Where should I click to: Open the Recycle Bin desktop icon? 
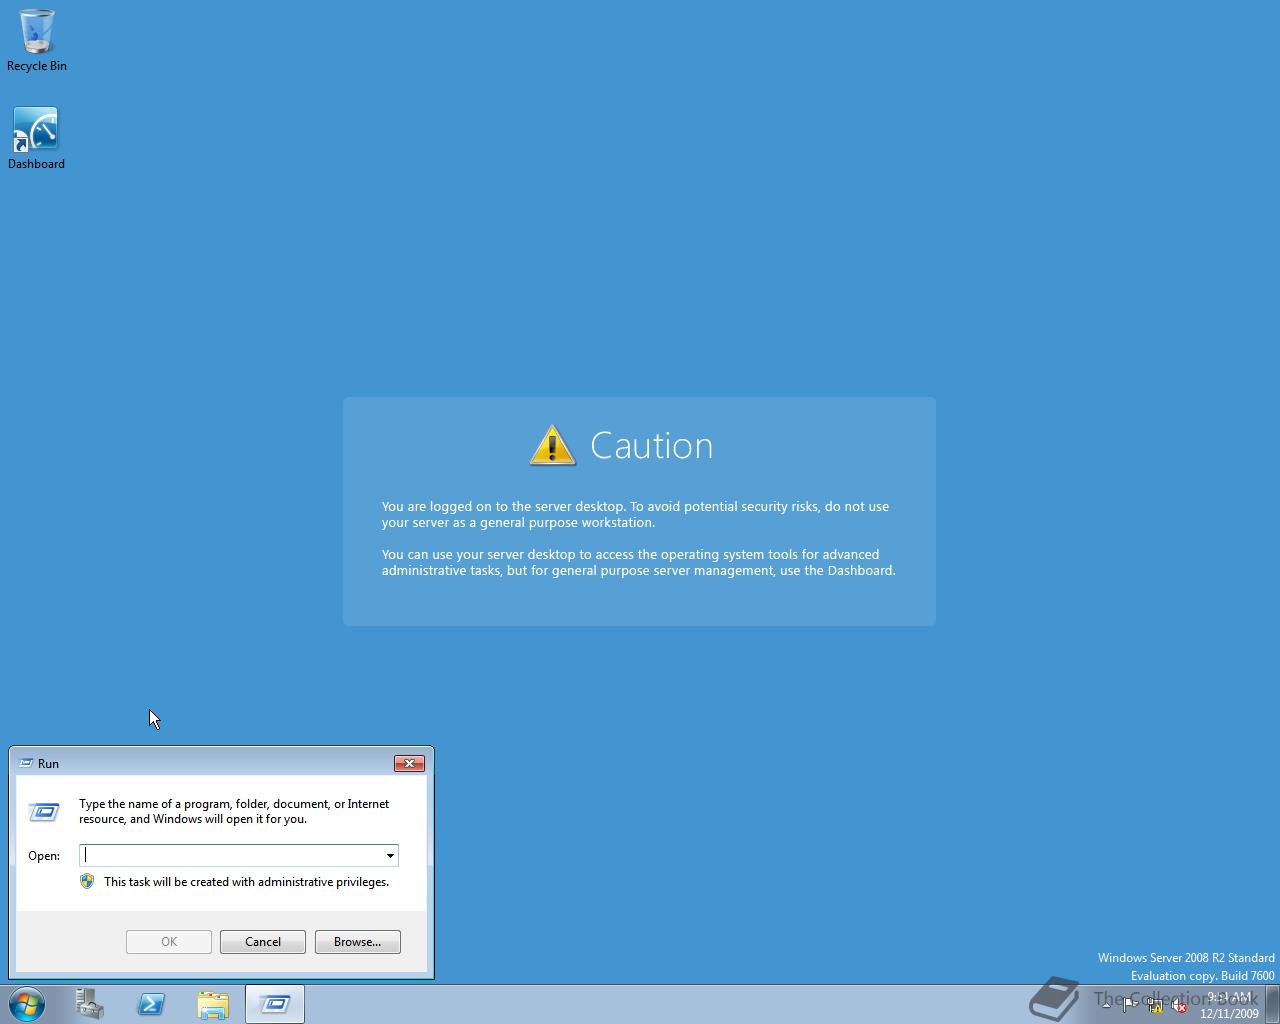tap(36, 40)
